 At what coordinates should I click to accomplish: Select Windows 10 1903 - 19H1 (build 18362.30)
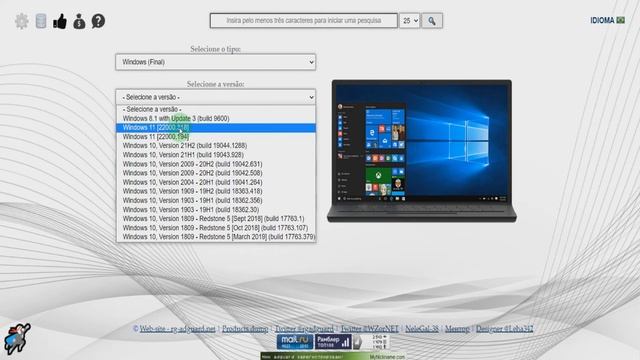(x=216, y=210)
